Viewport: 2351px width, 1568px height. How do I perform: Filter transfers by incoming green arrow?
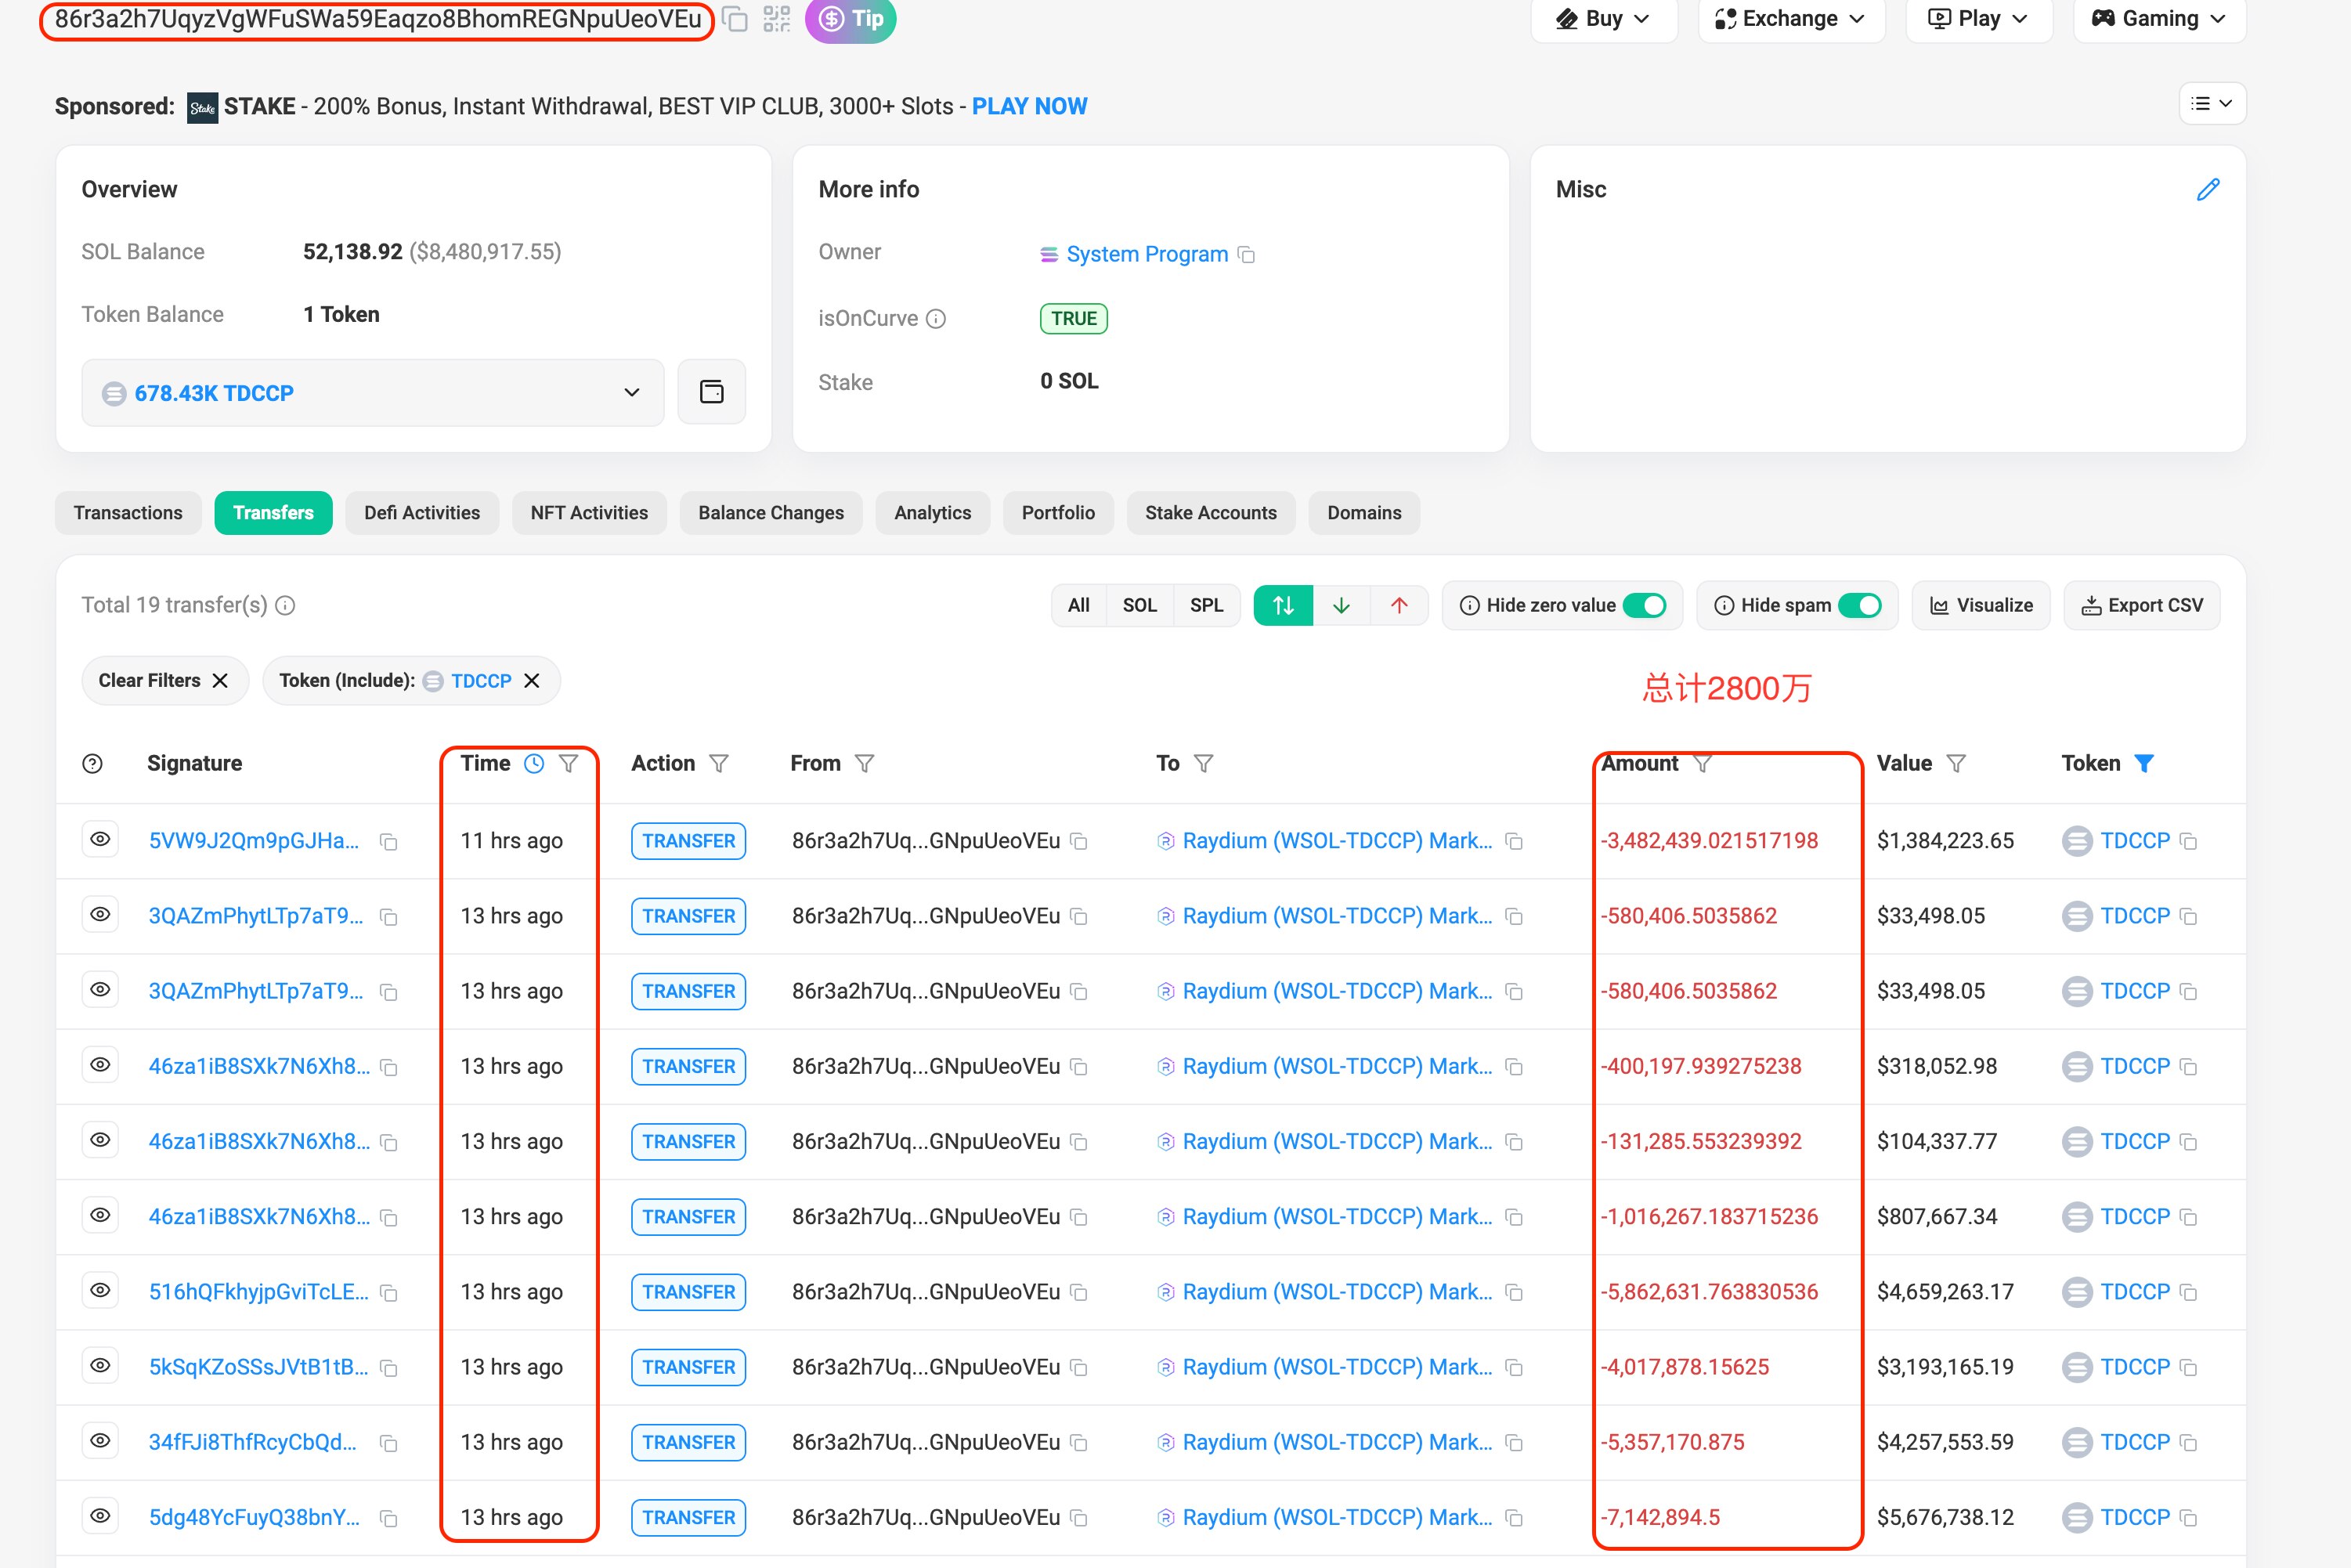click(x=1341, y=605)
